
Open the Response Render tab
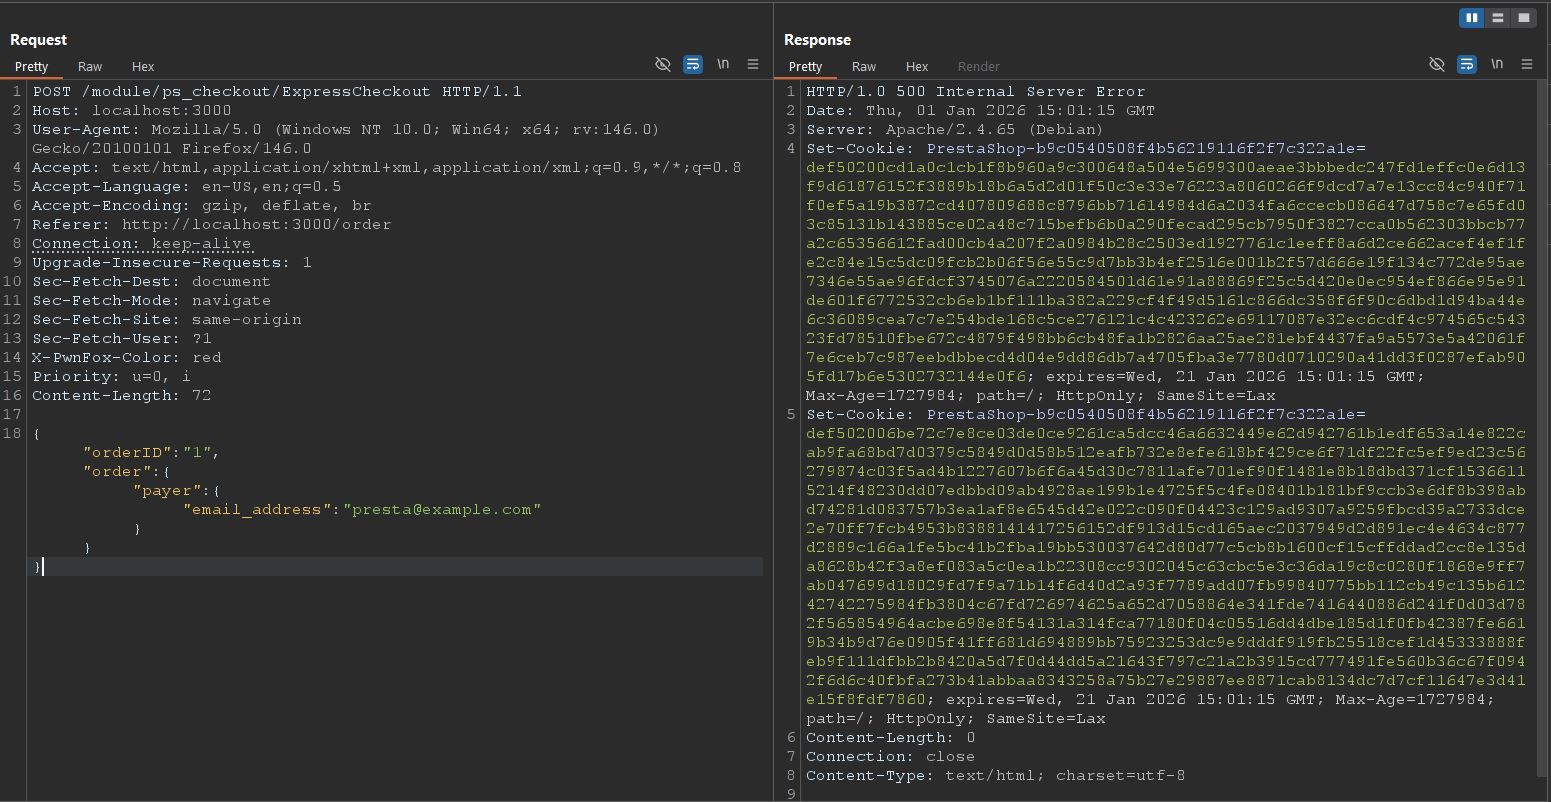(x=978, y=67)
